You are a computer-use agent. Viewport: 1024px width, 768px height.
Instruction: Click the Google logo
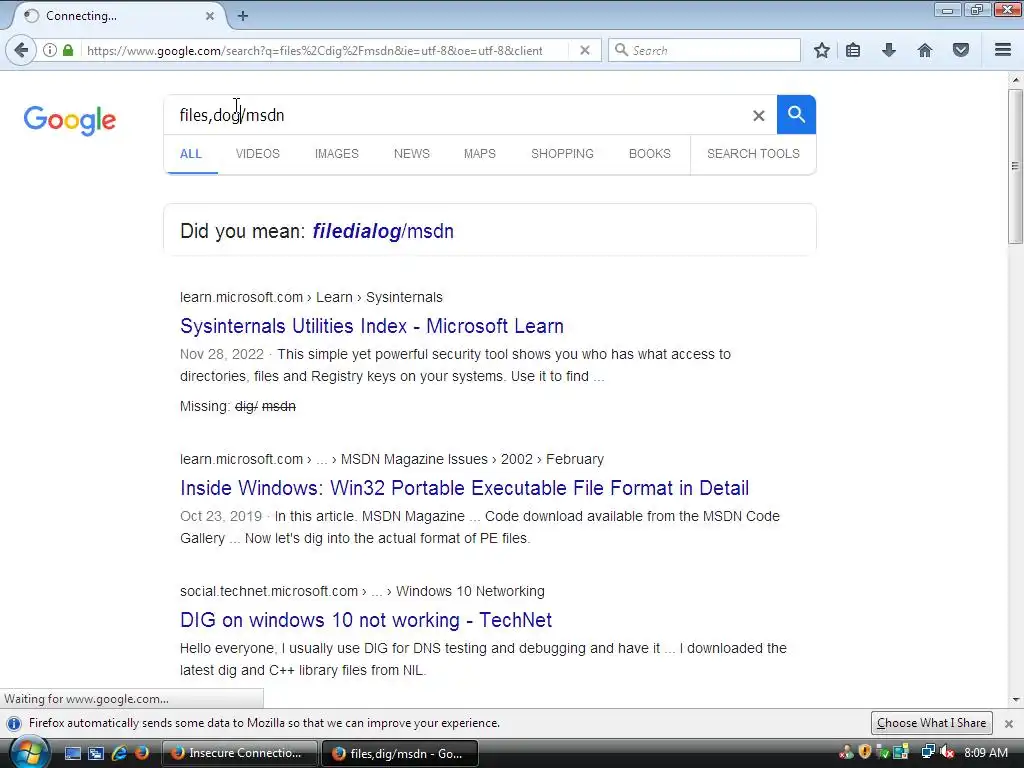(x=70, y=120)
